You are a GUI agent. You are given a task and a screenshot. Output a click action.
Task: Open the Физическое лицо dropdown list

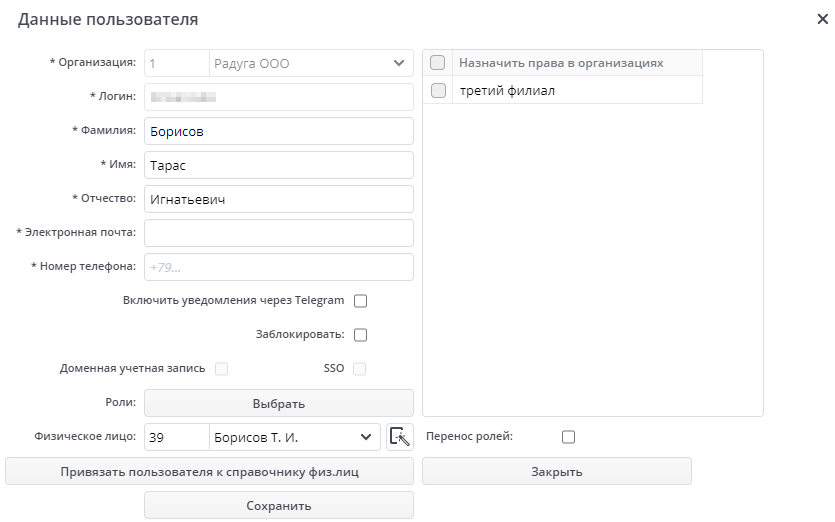pos(366,437)
